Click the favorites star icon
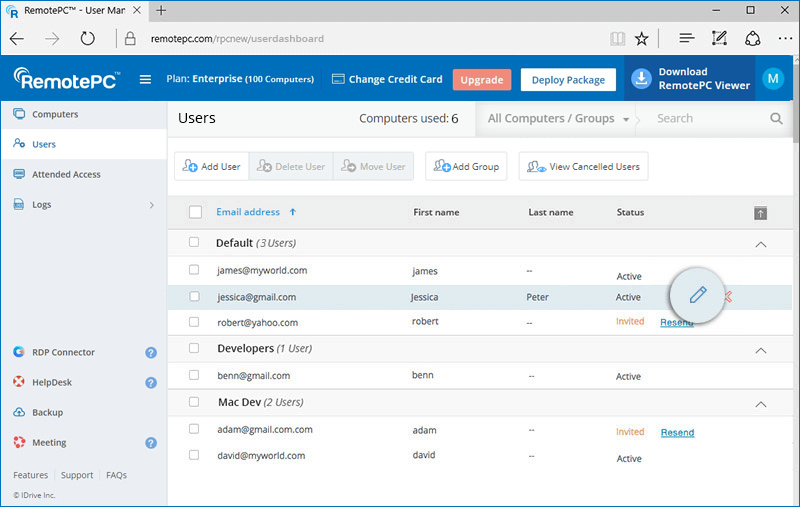The image size is (800, 507). click(641, 38)
